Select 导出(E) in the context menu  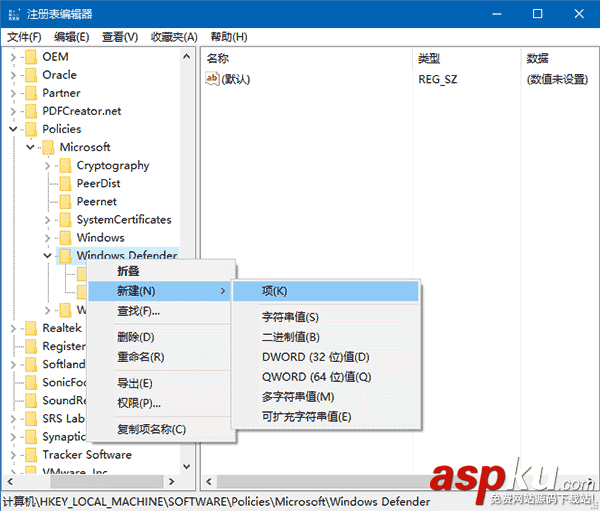(x=159, y=383)
